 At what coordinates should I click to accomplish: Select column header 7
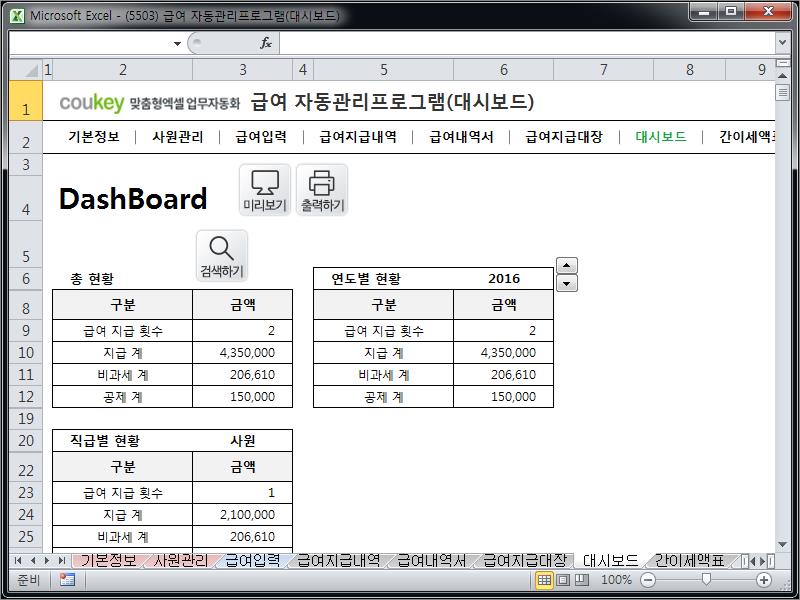pyautogui.click(x=604, y=70)
